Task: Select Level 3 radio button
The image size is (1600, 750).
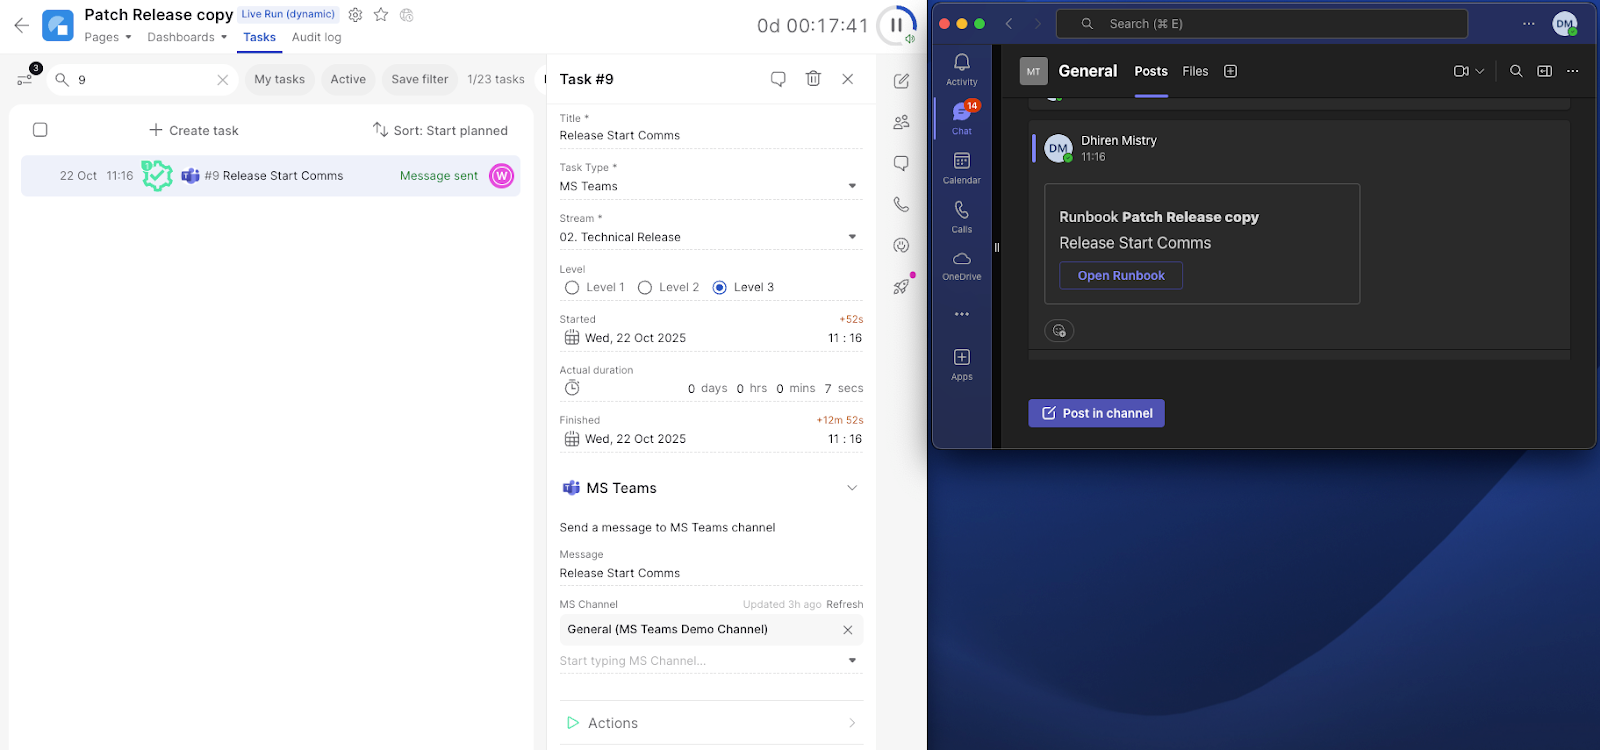Action: 720,288
